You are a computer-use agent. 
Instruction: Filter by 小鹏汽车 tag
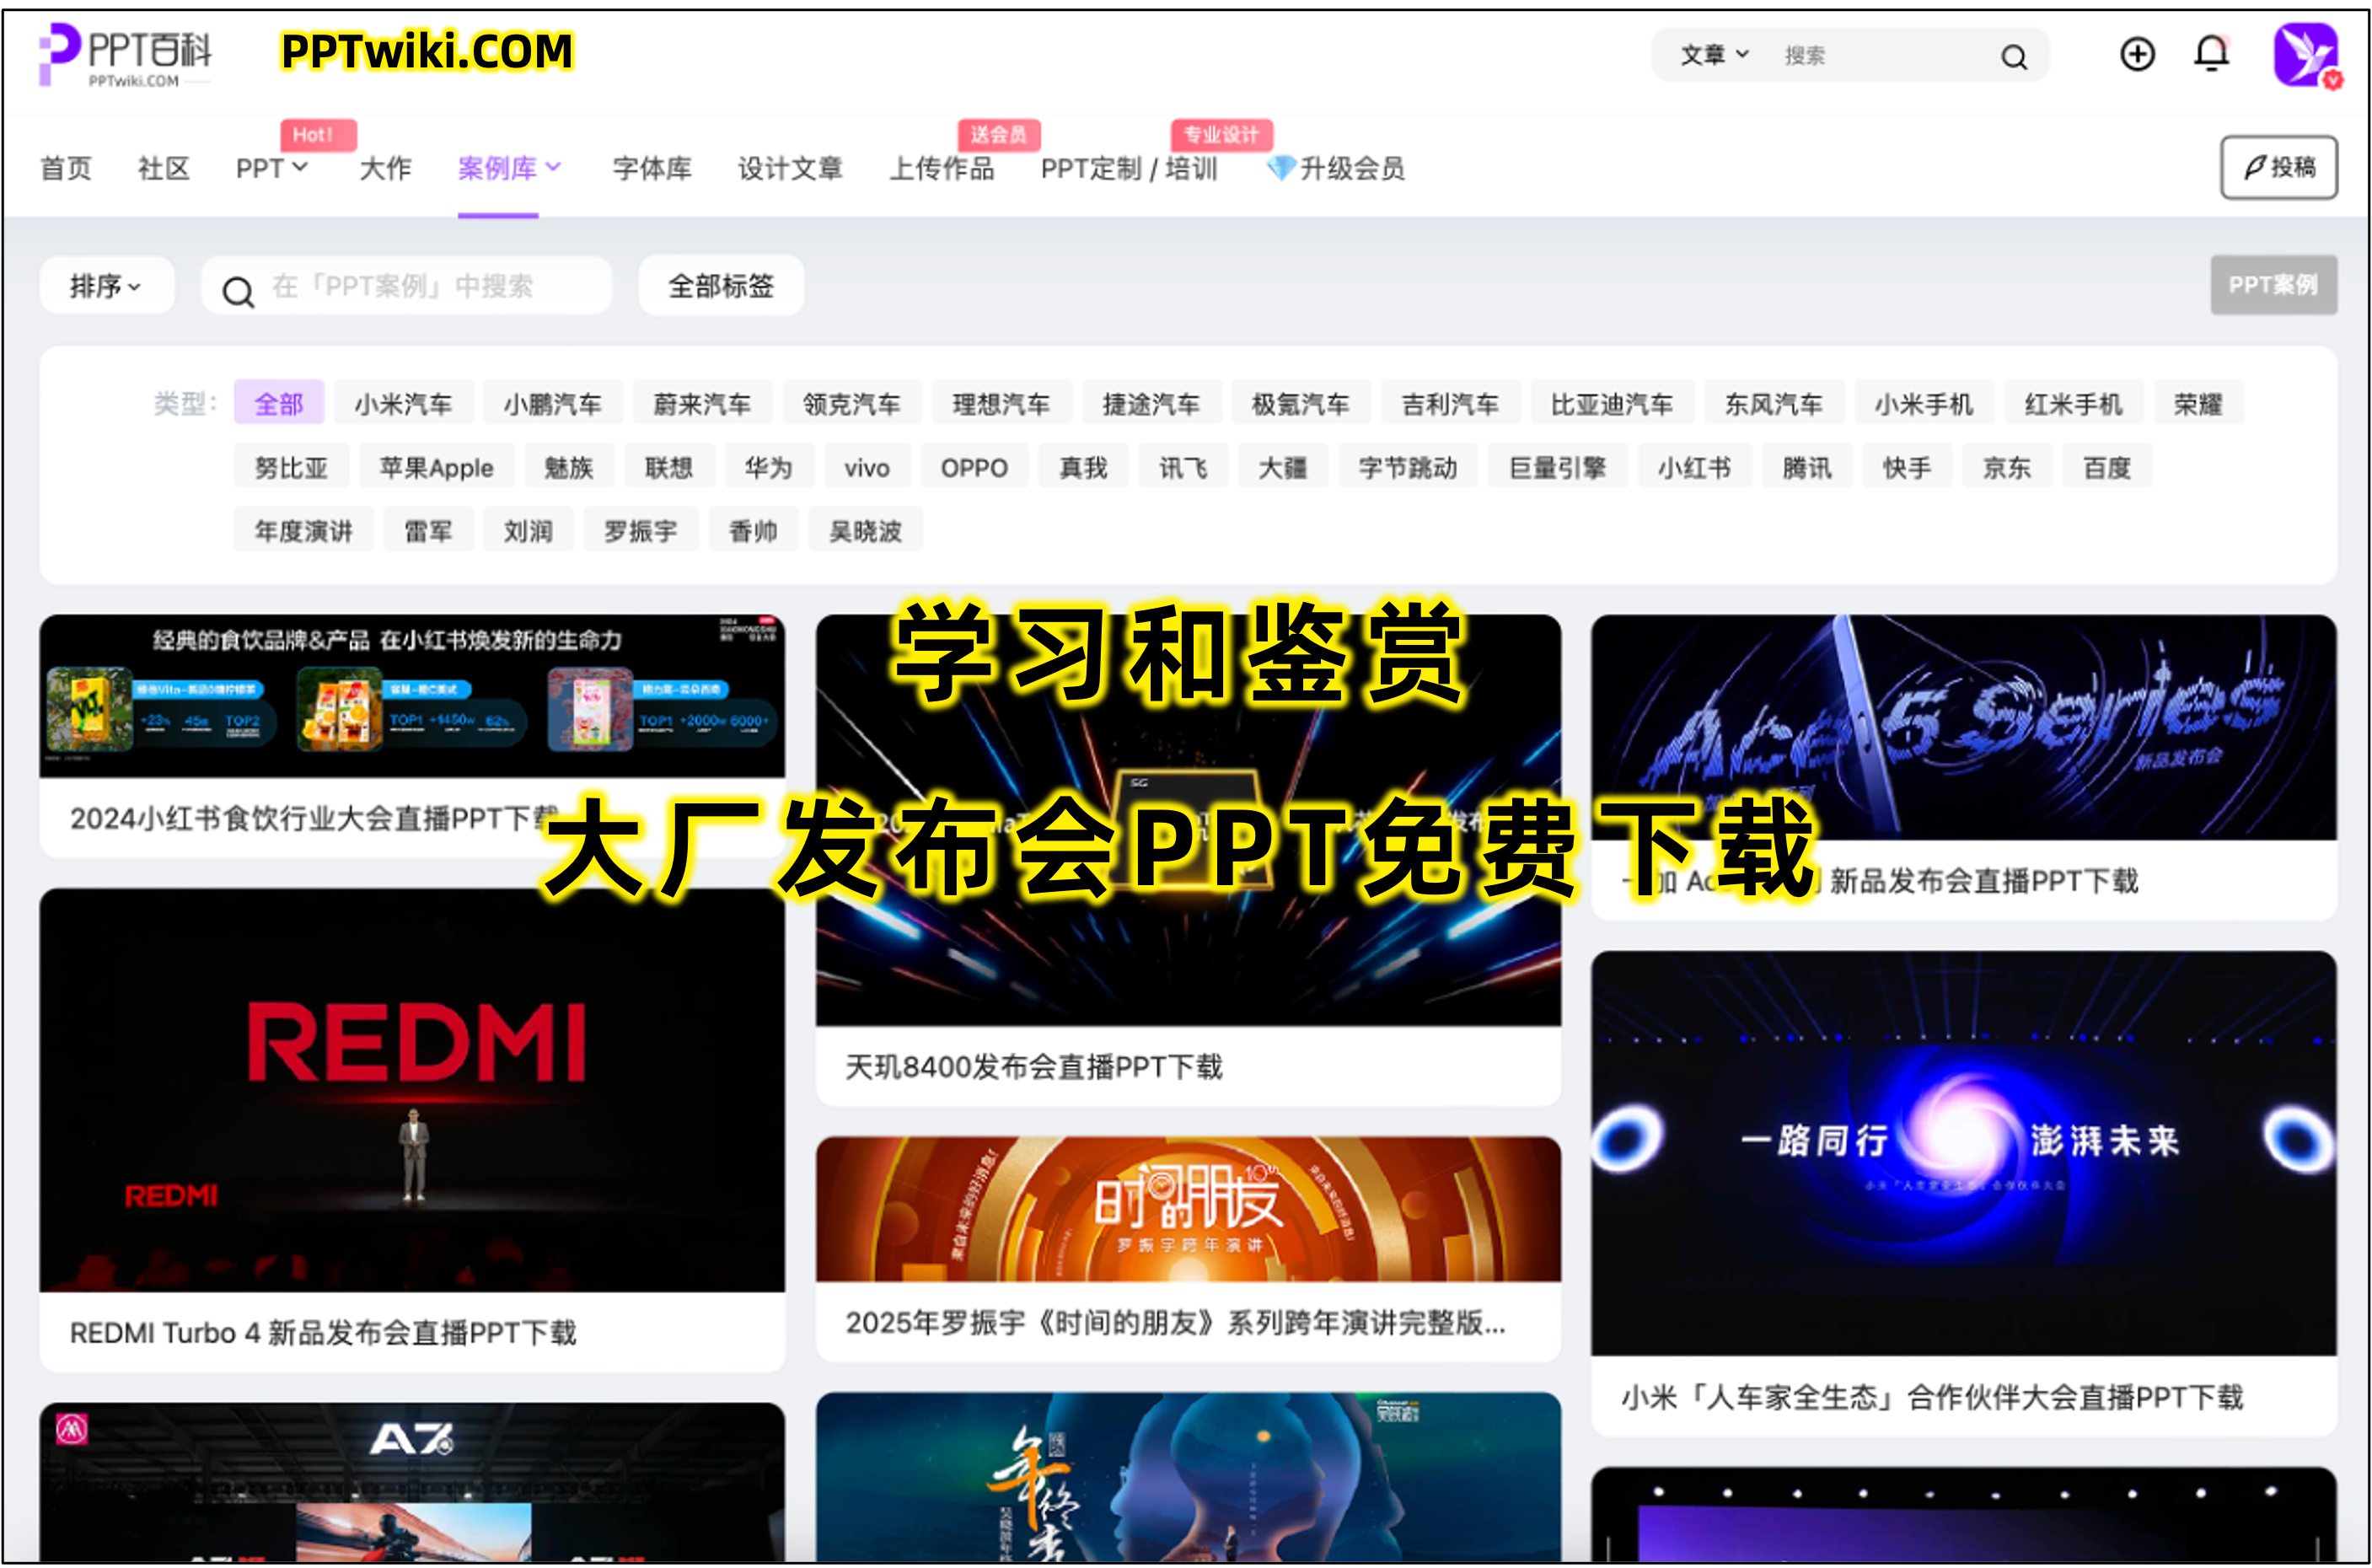(x=553, y=403)
